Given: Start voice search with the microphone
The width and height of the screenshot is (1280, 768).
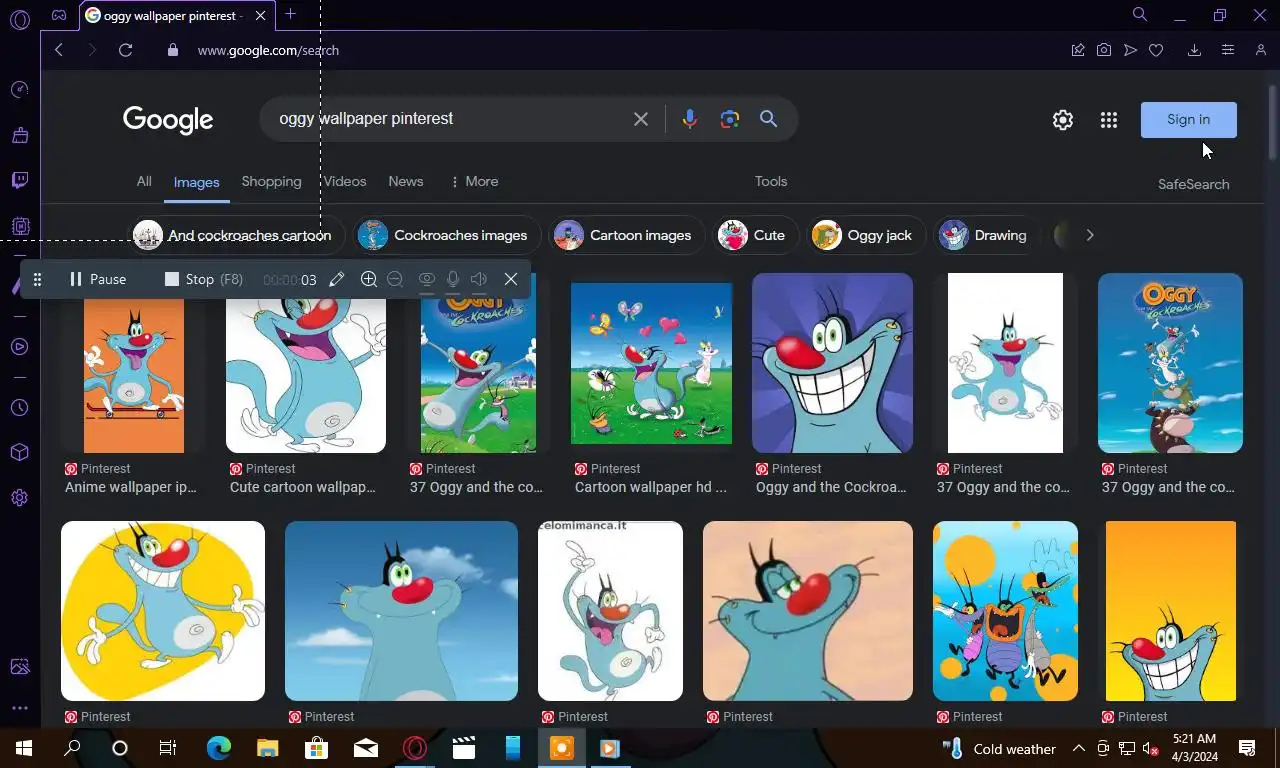Looking at the screenshot, I should (689, 119).
